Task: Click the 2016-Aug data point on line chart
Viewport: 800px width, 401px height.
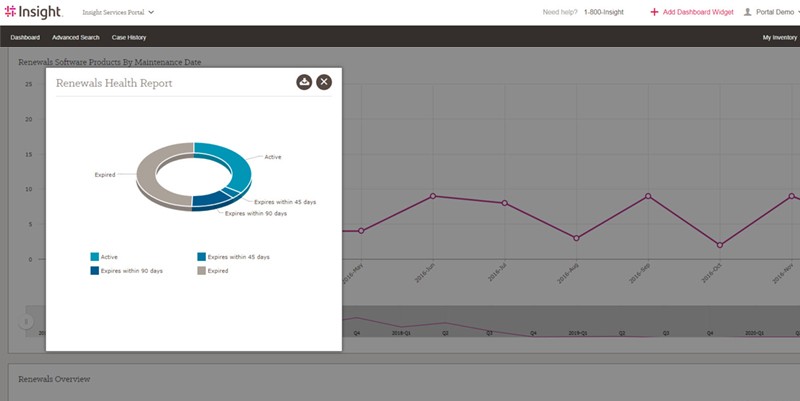Action: 576,238
